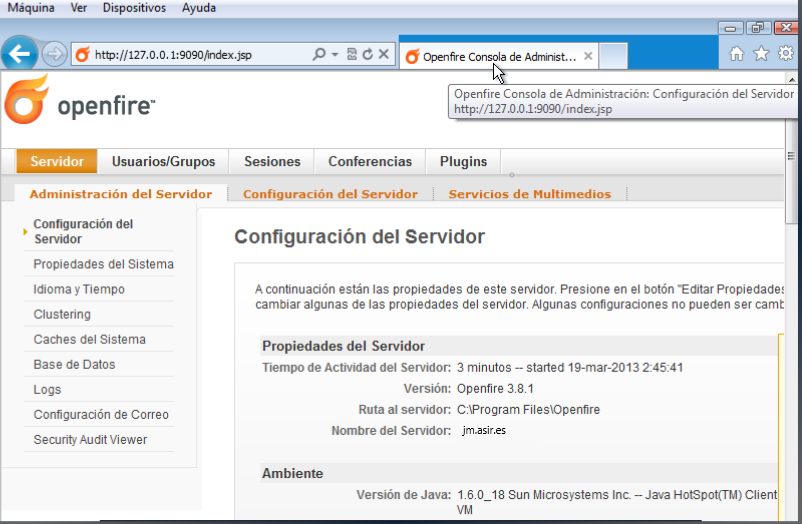Open Favorites with the star icon
The image size is (802, 524).
pos(761,54)
